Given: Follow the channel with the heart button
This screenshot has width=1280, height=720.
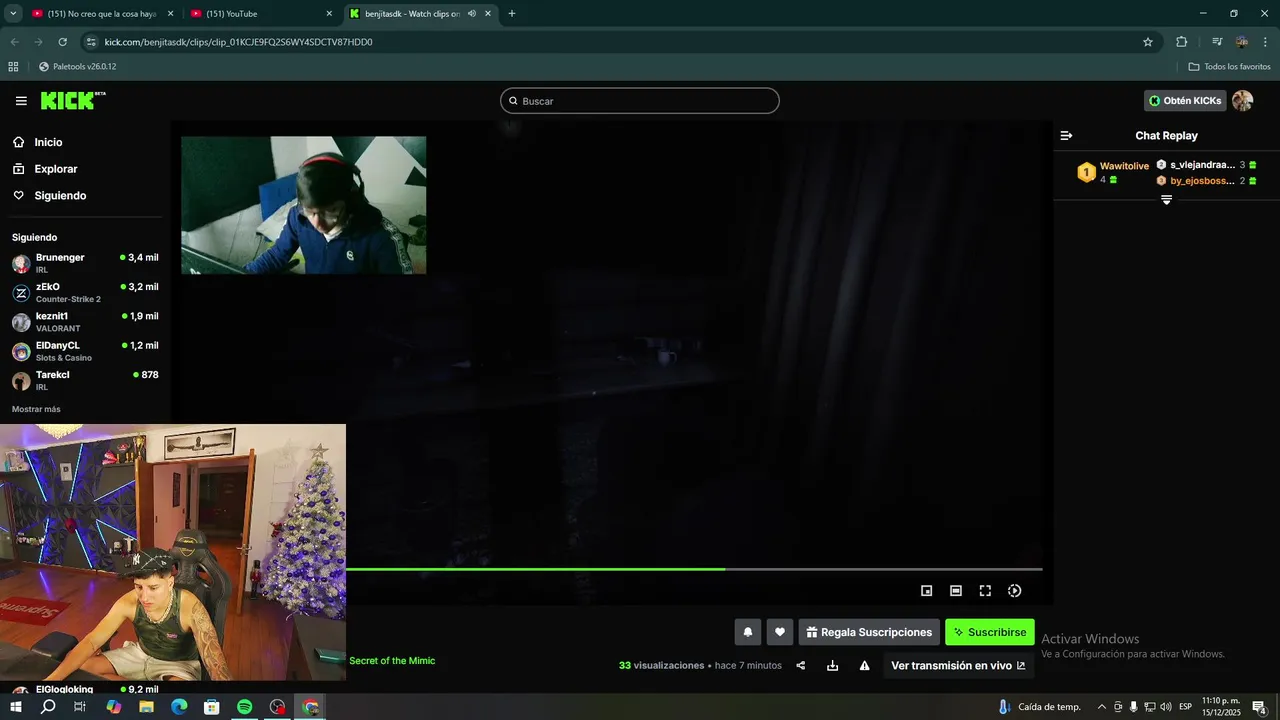Looking at the screenshot, I should point(780,632).
